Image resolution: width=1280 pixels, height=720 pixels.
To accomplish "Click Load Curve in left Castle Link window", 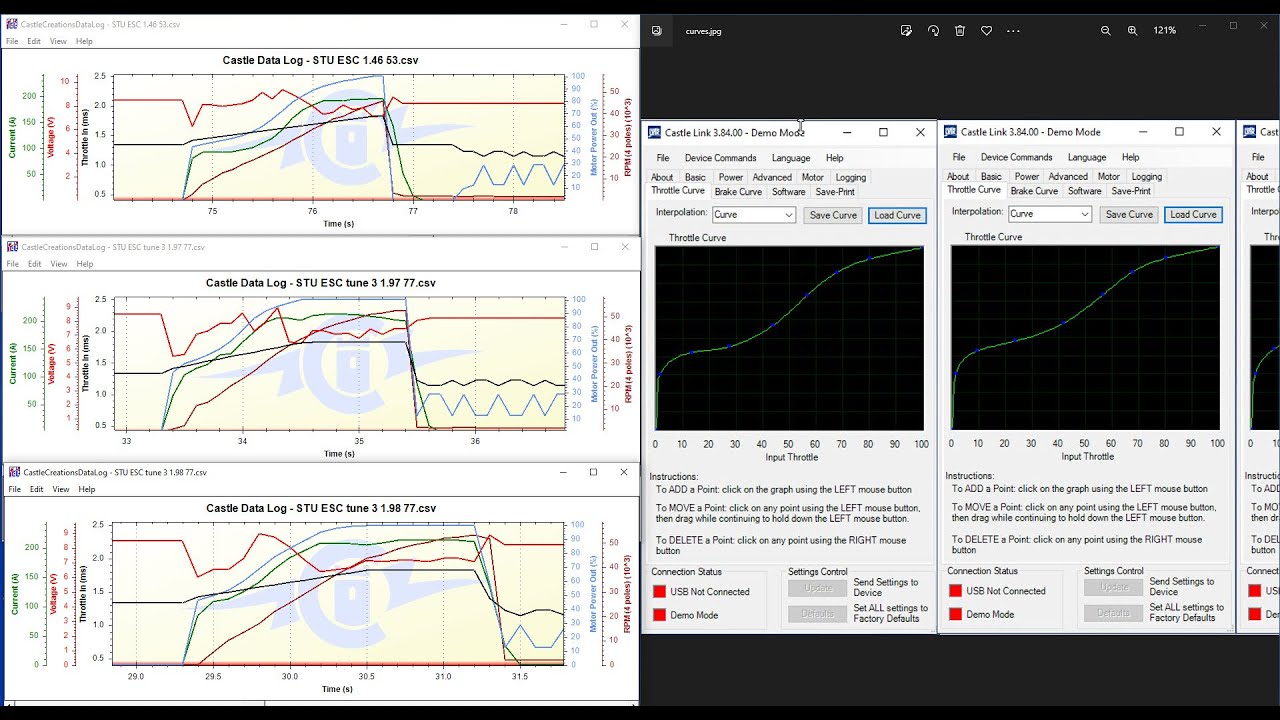I will point(897,215).
